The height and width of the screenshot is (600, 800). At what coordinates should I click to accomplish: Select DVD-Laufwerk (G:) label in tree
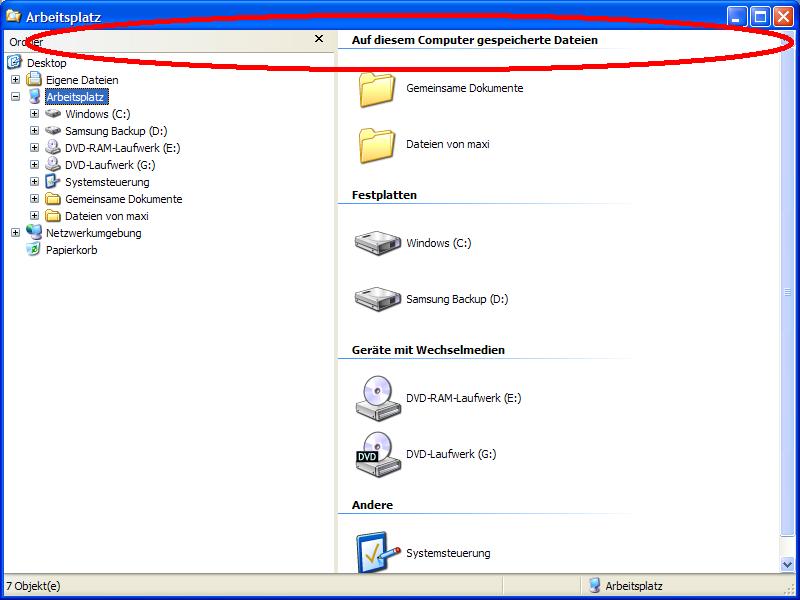coord(110,165)
